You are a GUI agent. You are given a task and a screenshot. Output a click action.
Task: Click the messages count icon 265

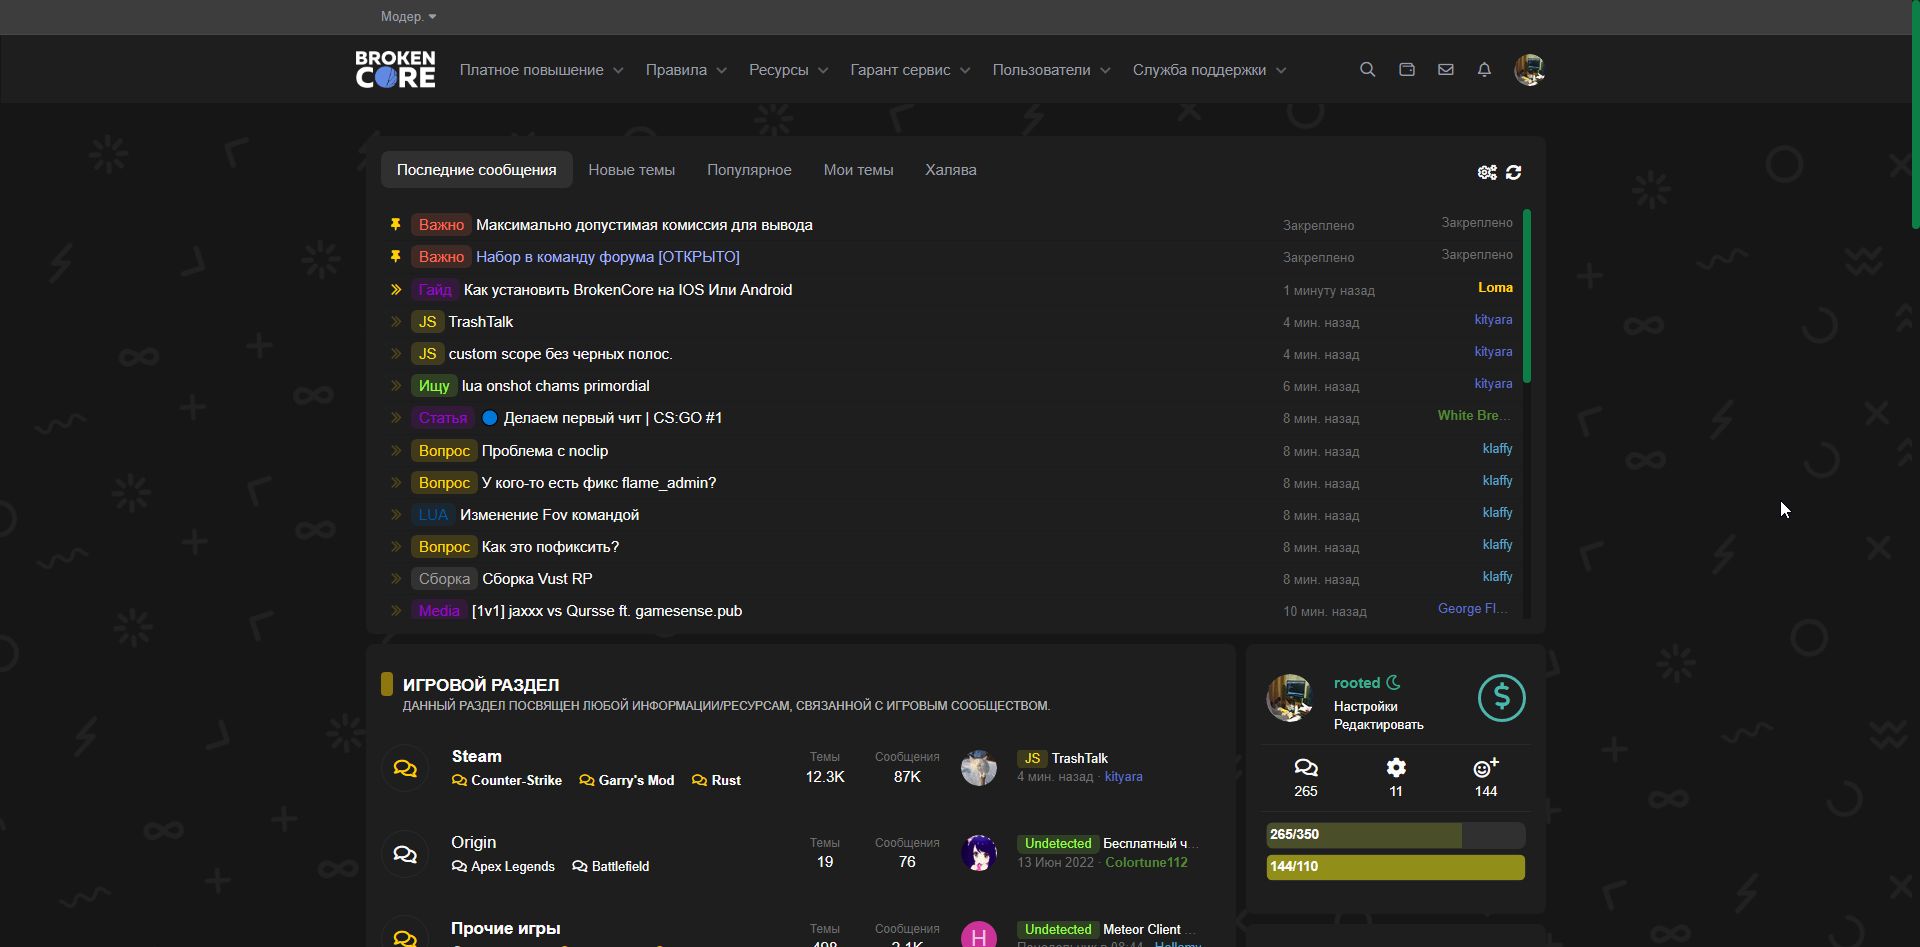pos(1306,768)
